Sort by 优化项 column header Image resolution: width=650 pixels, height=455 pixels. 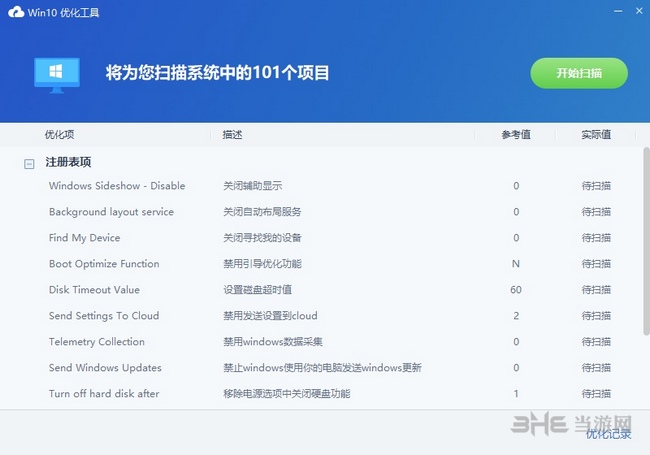click(59, 135)
